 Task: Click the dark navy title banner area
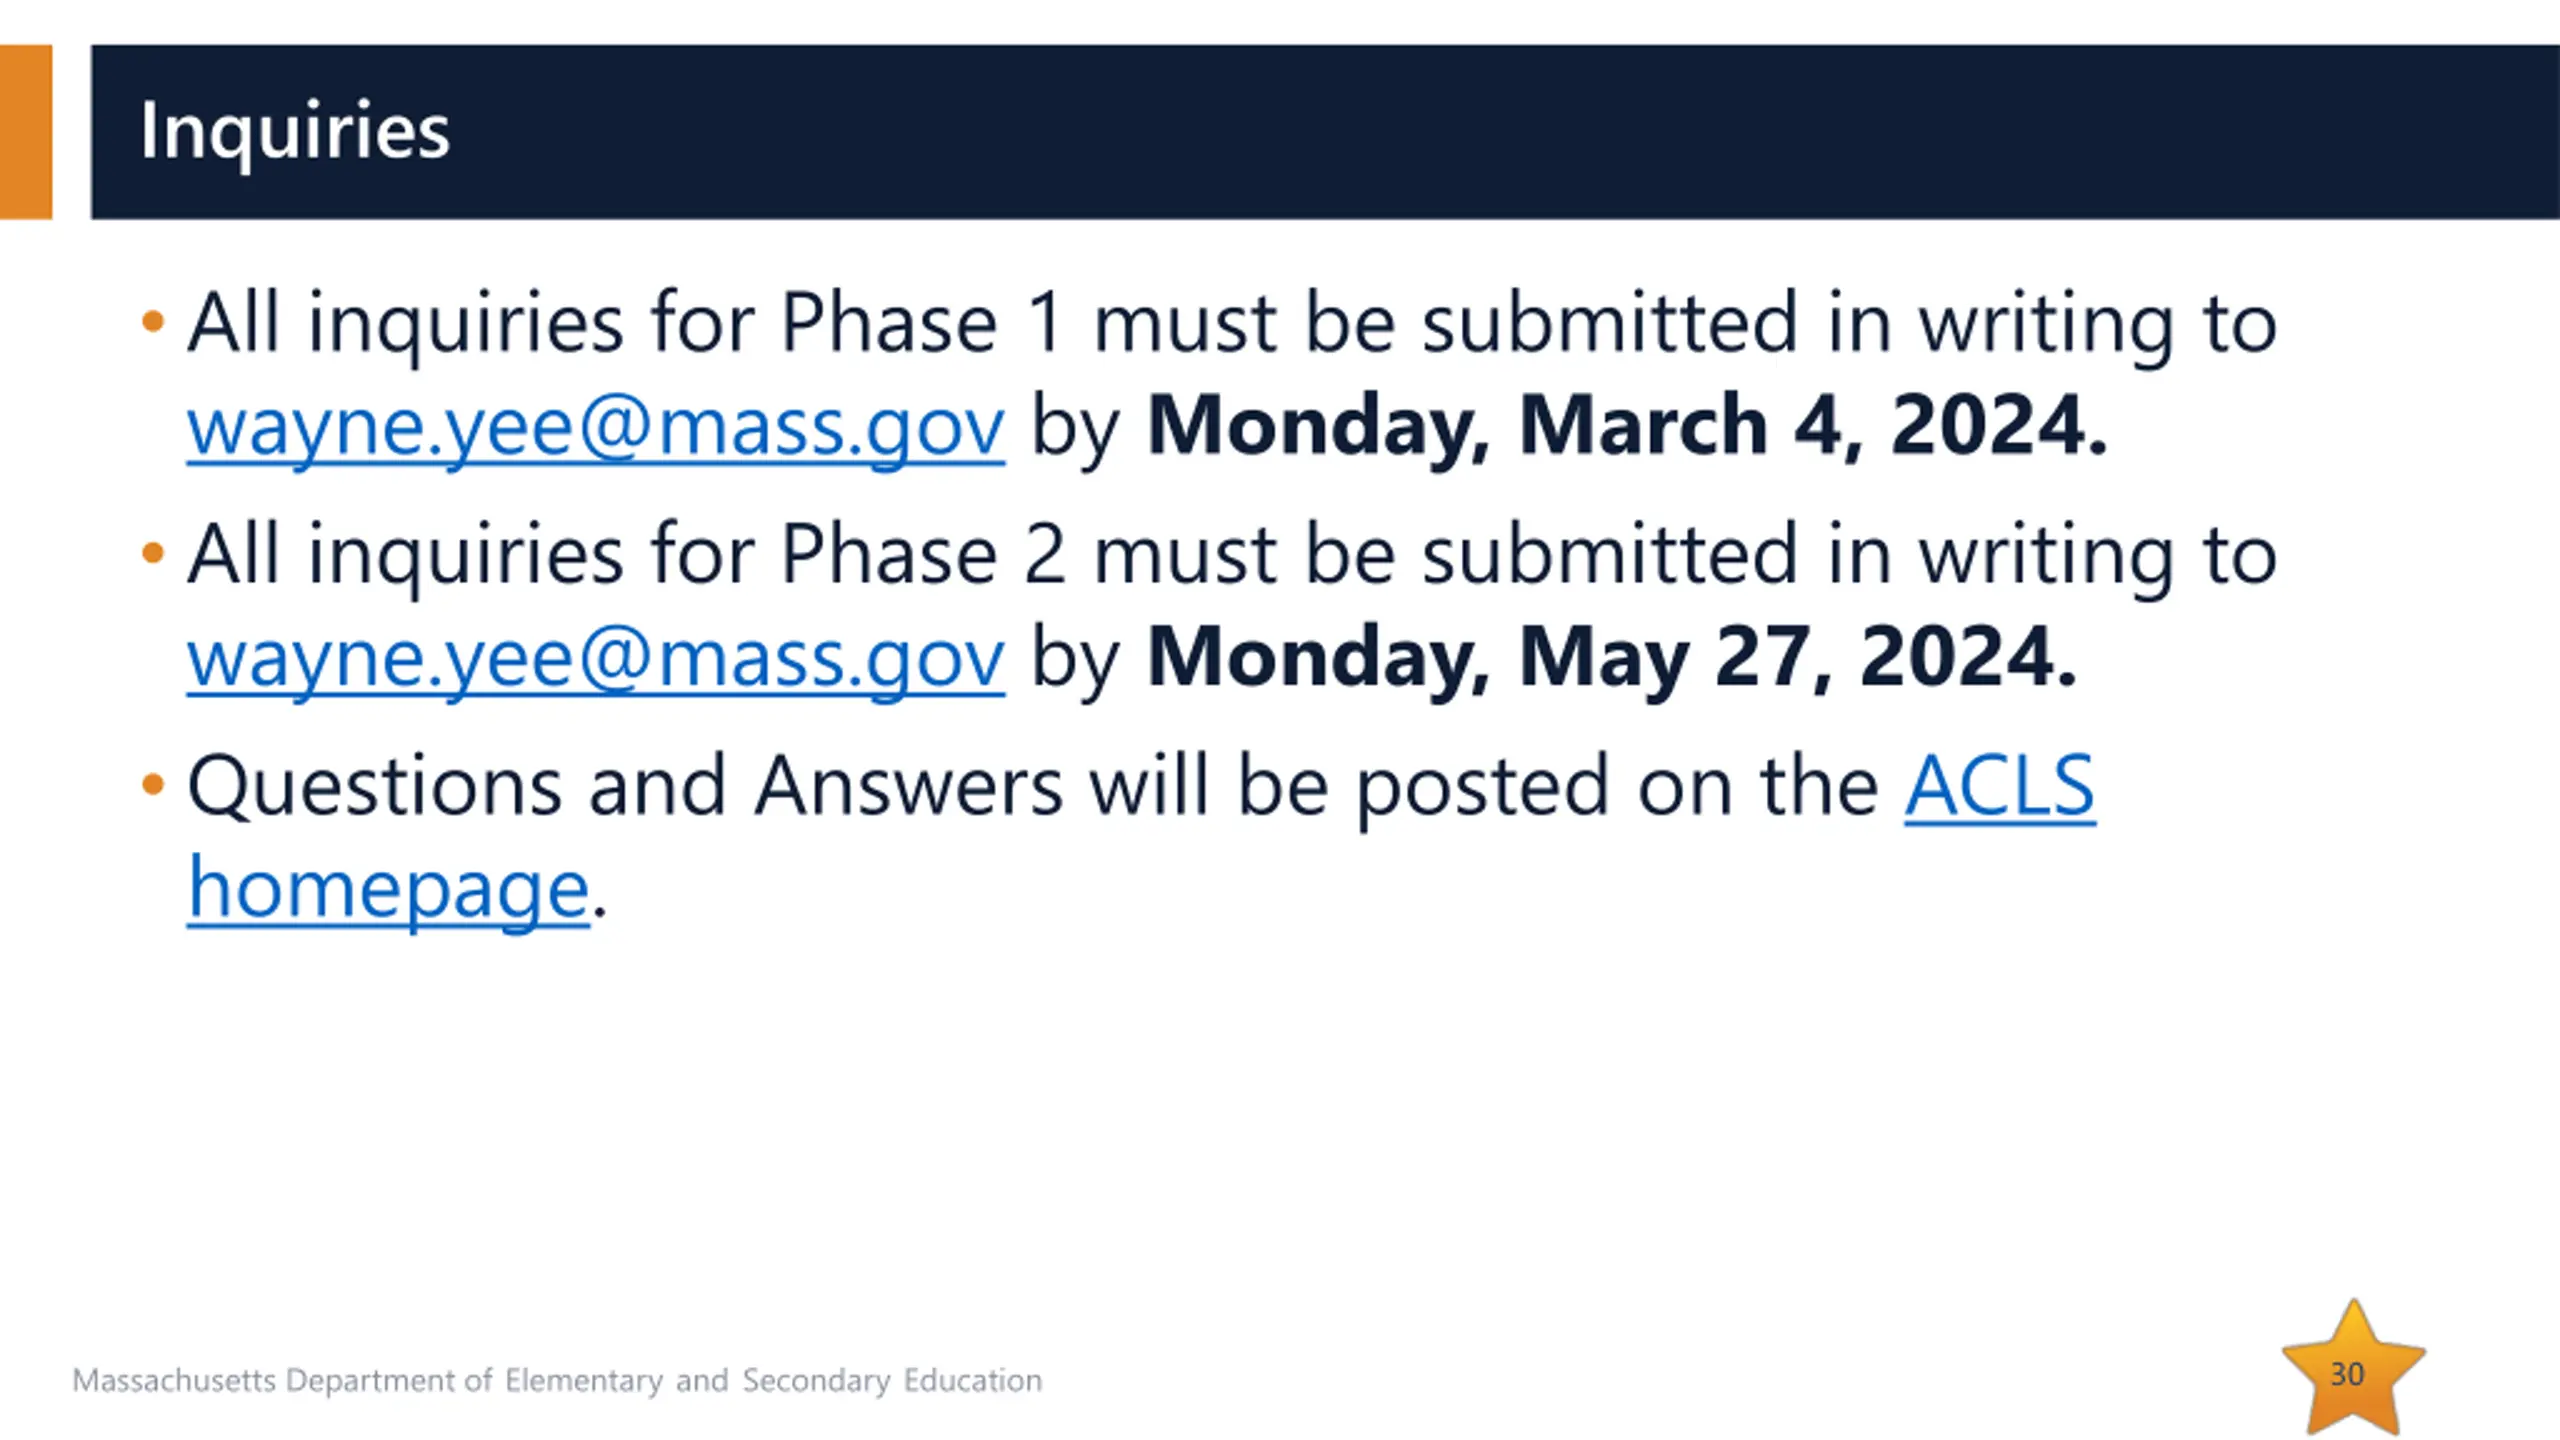pyautogui.click(x=1325, y=131)
